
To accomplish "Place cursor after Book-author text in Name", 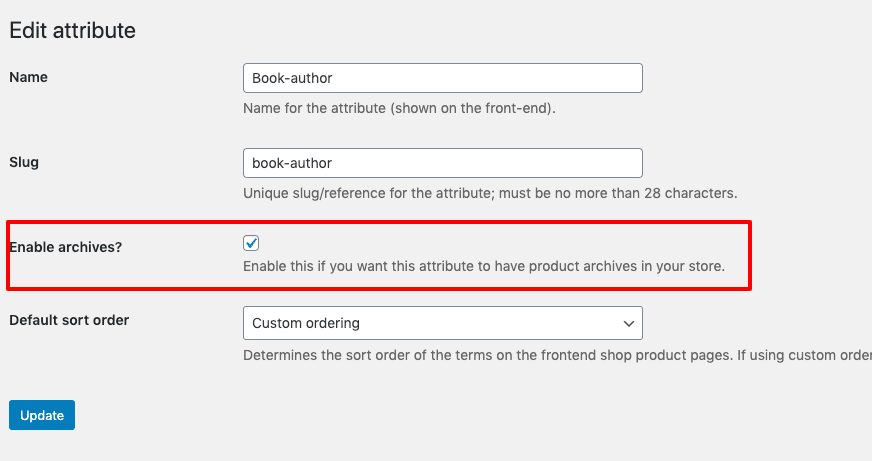I will (x=333, y=78).
